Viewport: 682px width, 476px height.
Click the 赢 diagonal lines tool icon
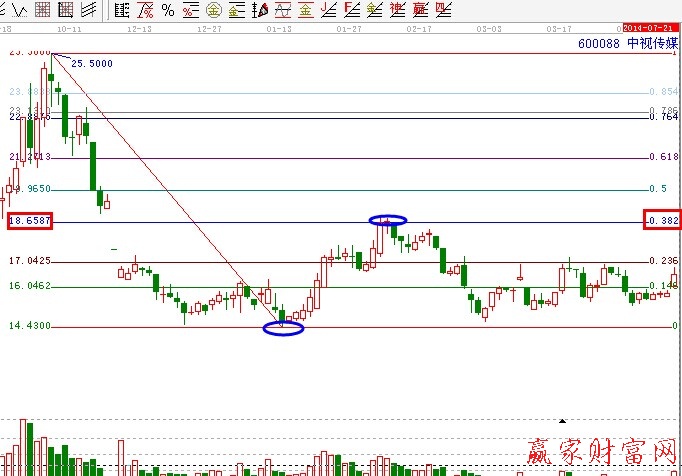(x=420, y=10)
